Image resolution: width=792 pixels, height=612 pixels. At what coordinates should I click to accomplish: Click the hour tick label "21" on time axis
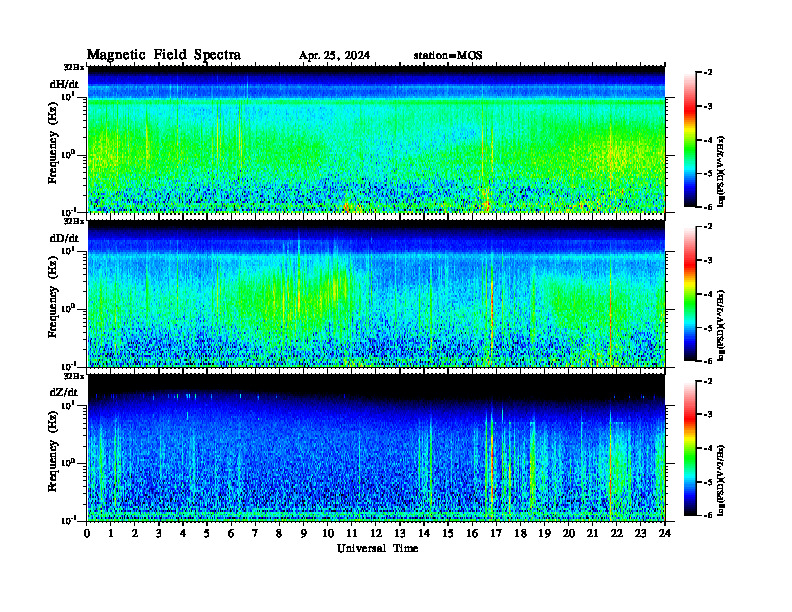point(592,534)
